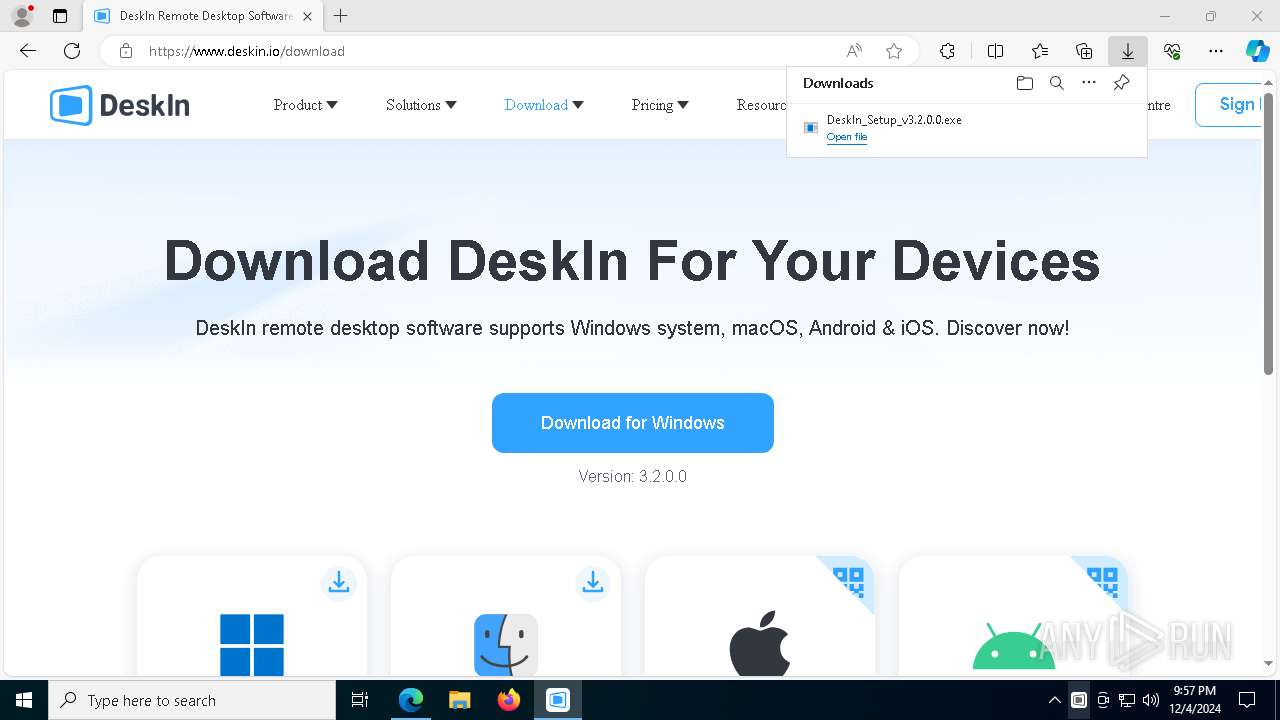1280x720 pixels.
Task: Click the macOS card download arrow icon
Action: click(x=593, y=582)
